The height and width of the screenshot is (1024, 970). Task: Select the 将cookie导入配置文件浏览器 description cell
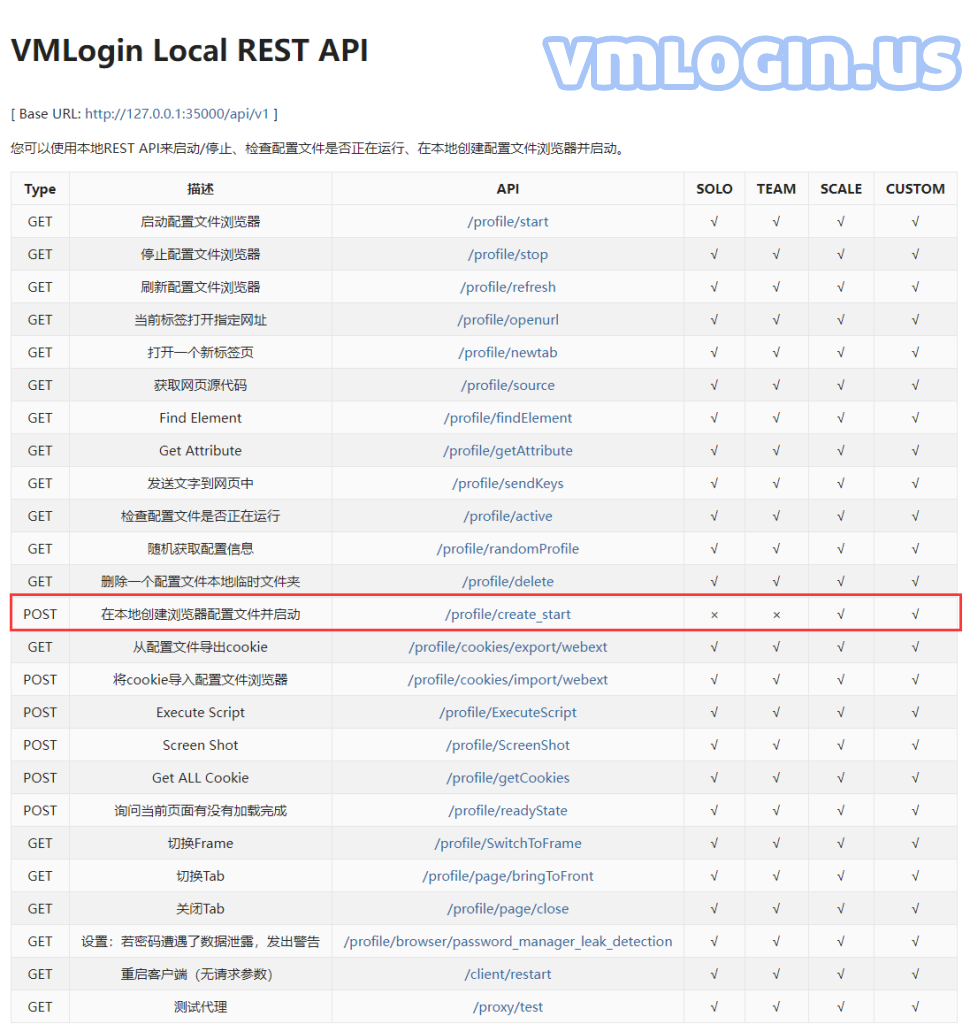click(201, 680)
